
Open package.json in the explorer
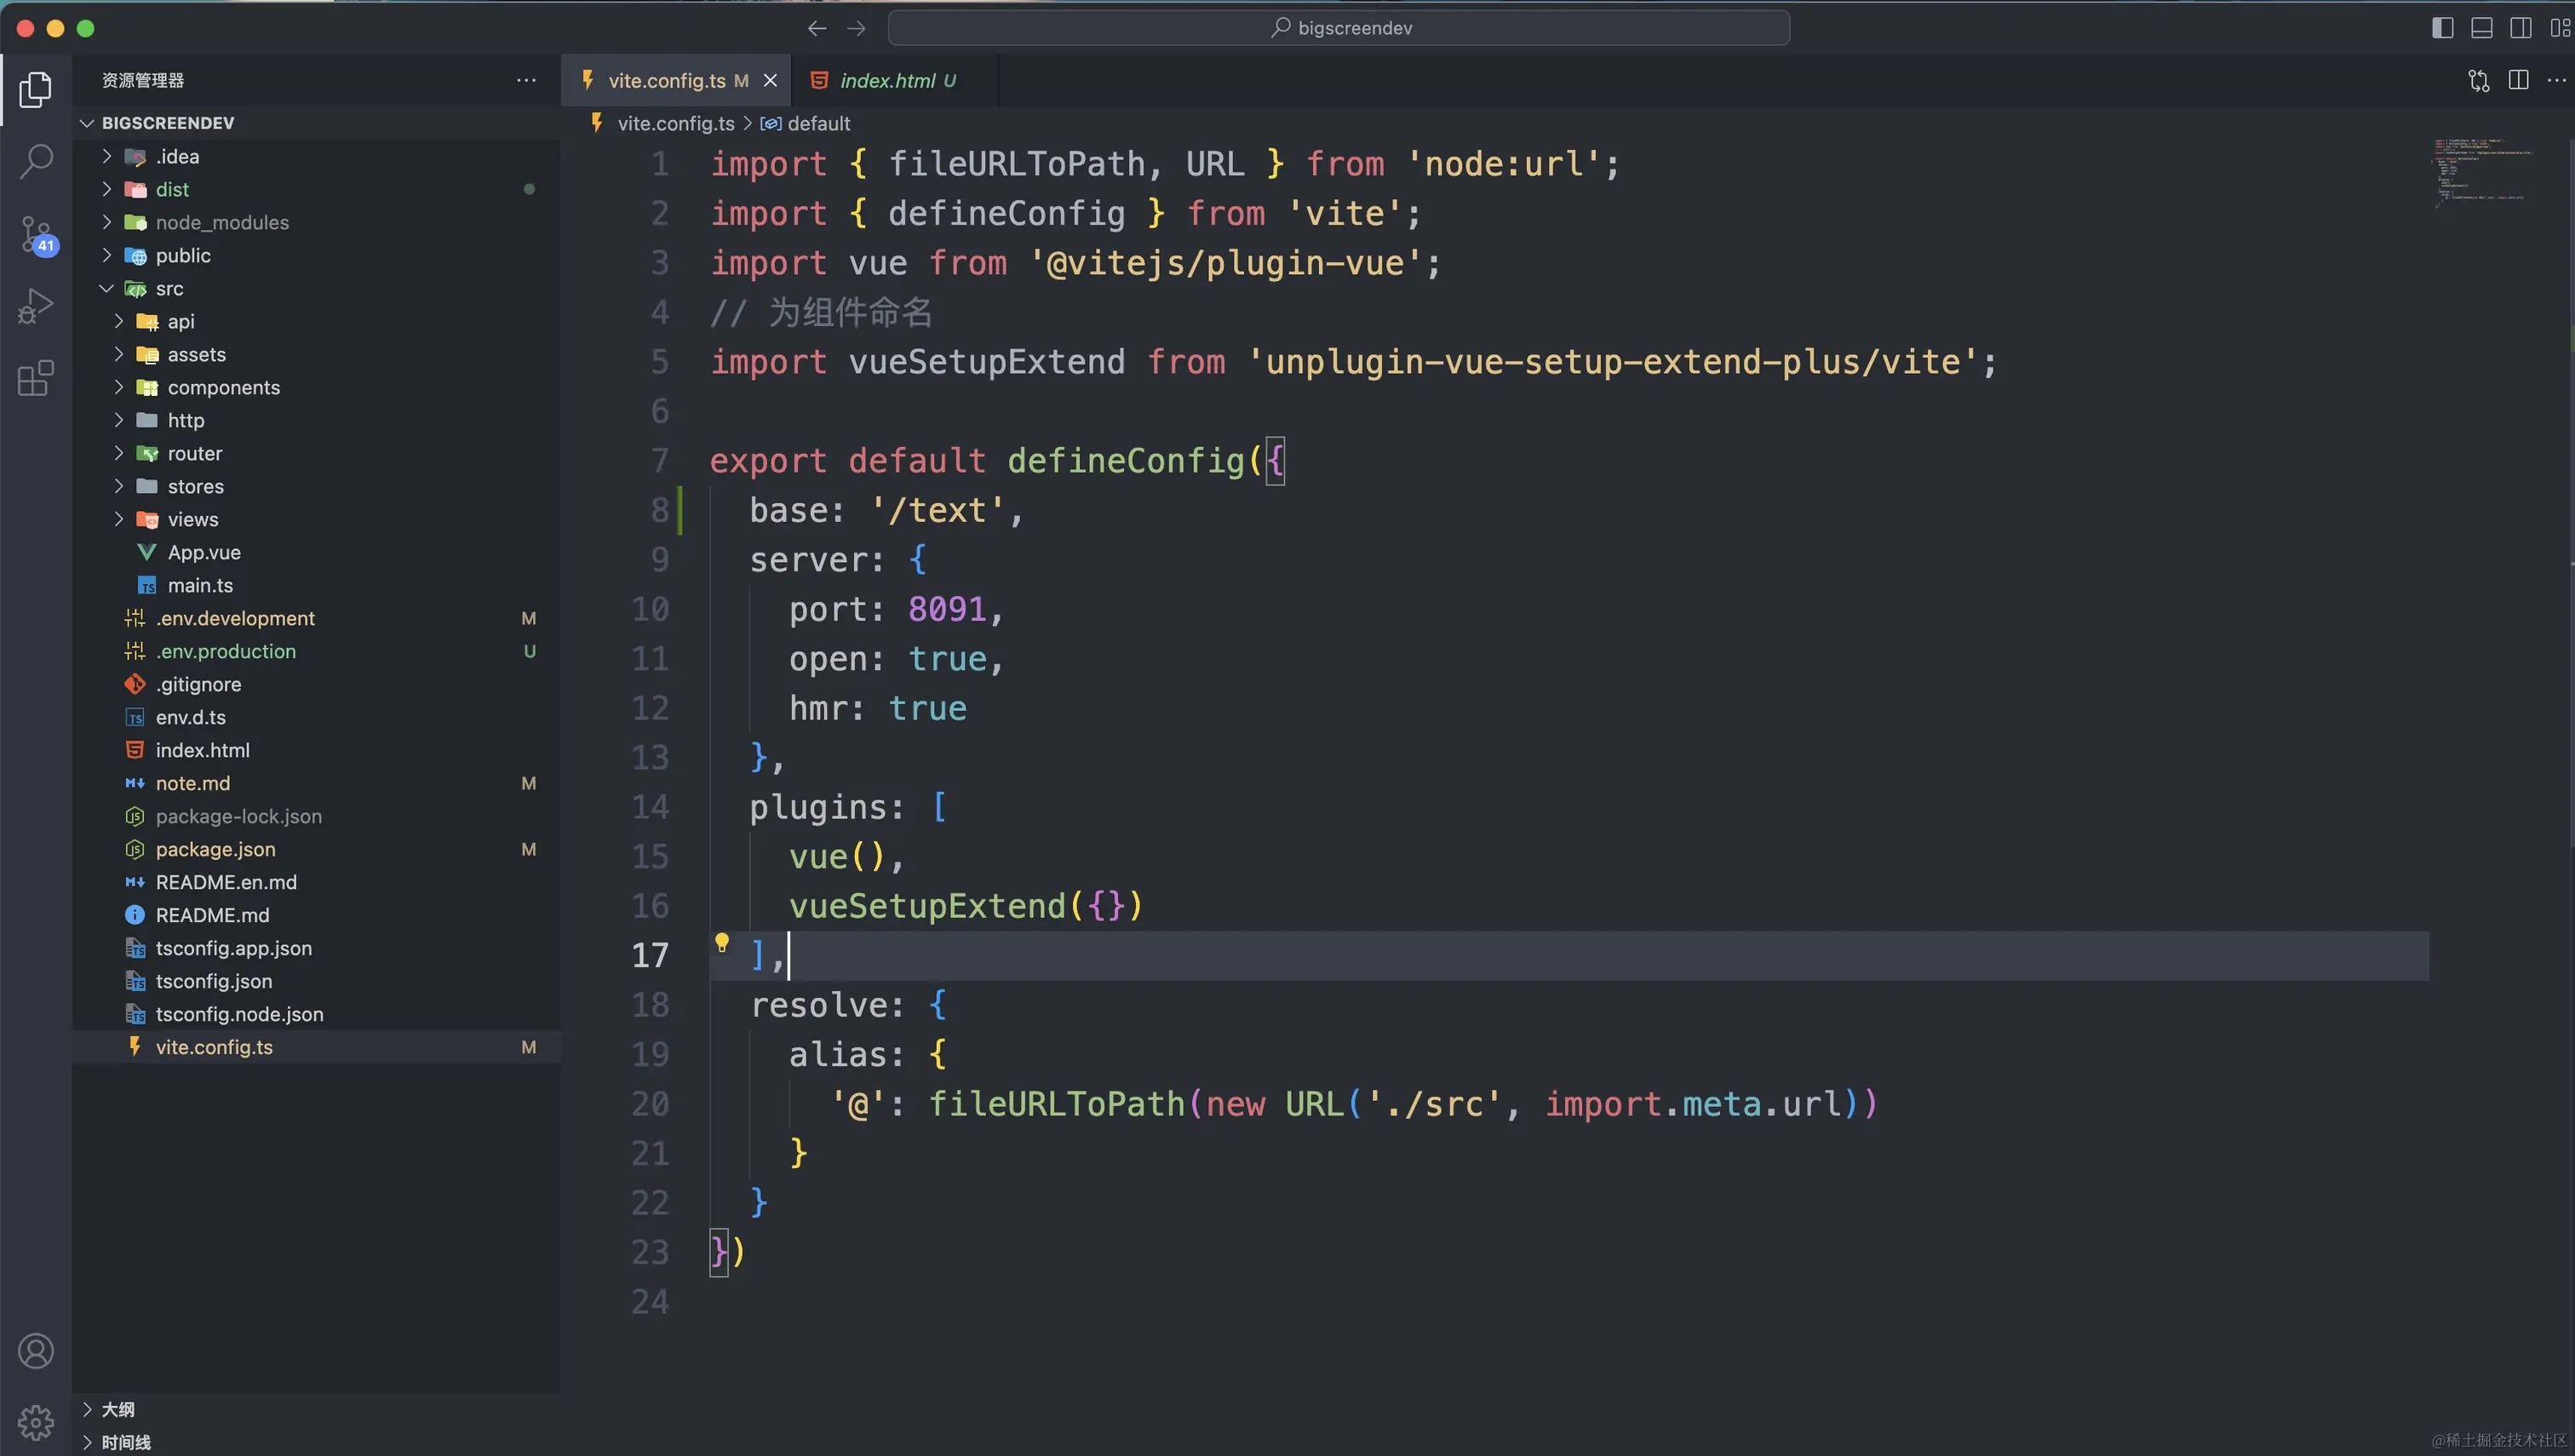[x=215, y=849]
